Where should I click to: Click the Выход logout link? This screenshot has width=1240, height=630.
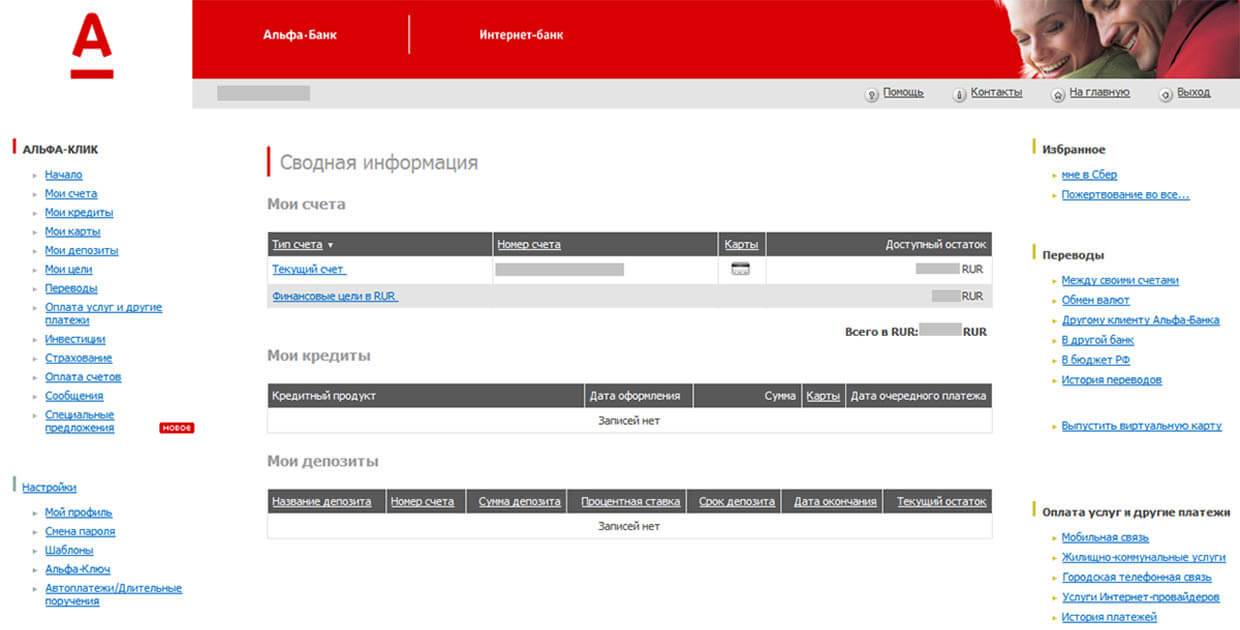pos(1194,92)
